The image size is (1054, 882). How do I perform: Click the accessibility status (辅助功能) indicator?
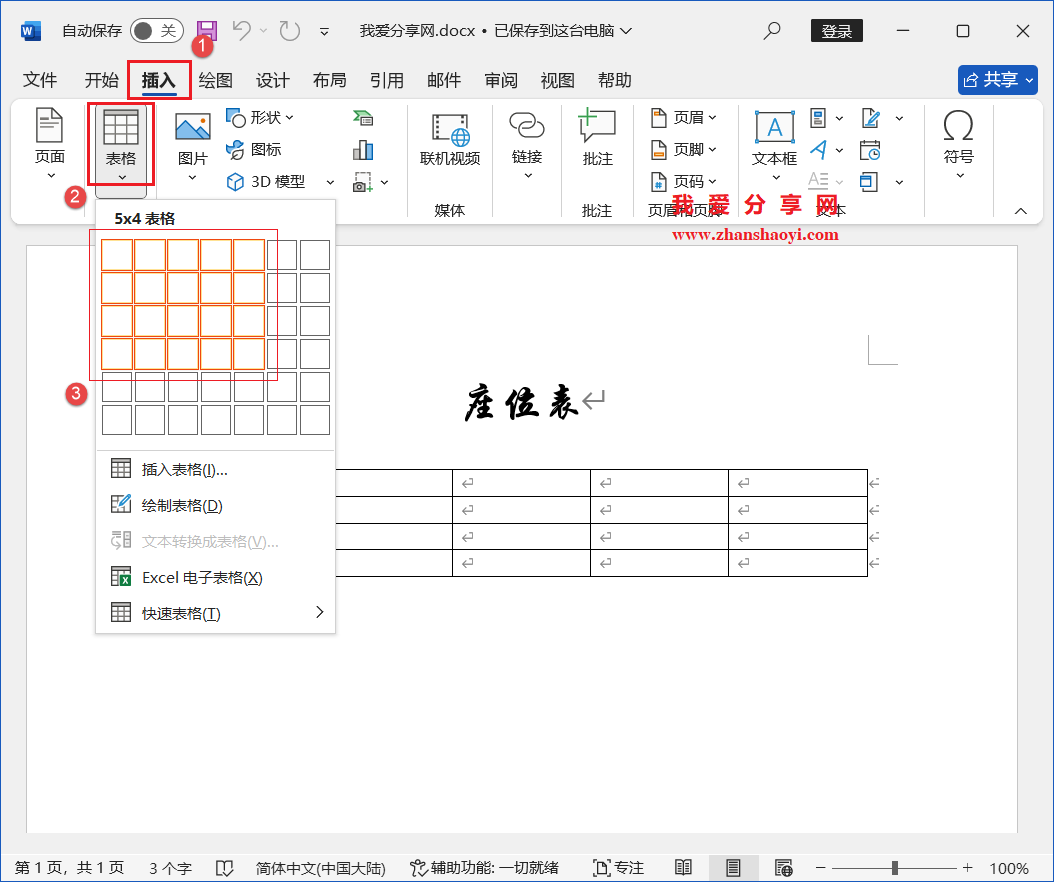484,868
